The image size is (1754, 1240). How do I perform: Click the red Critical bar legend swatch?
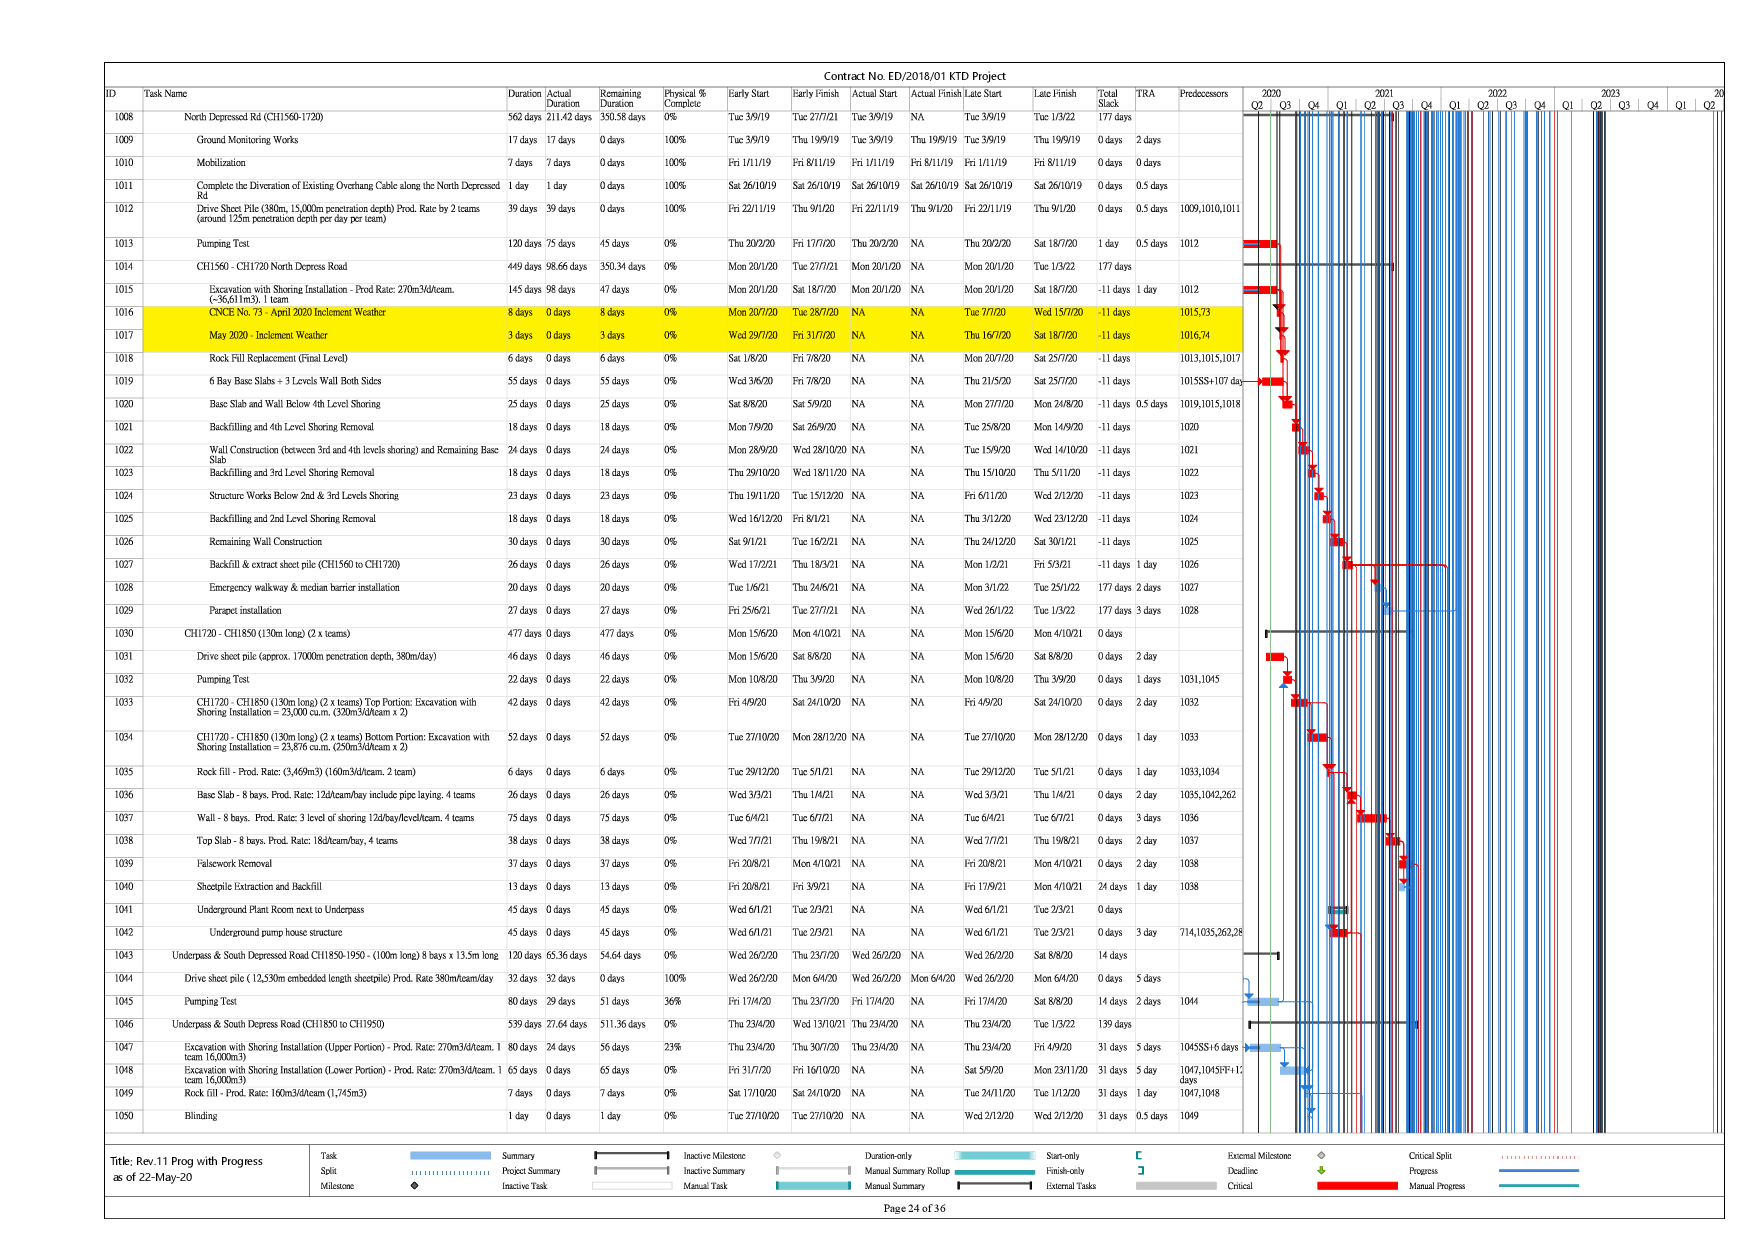tap(1357, 1186)
